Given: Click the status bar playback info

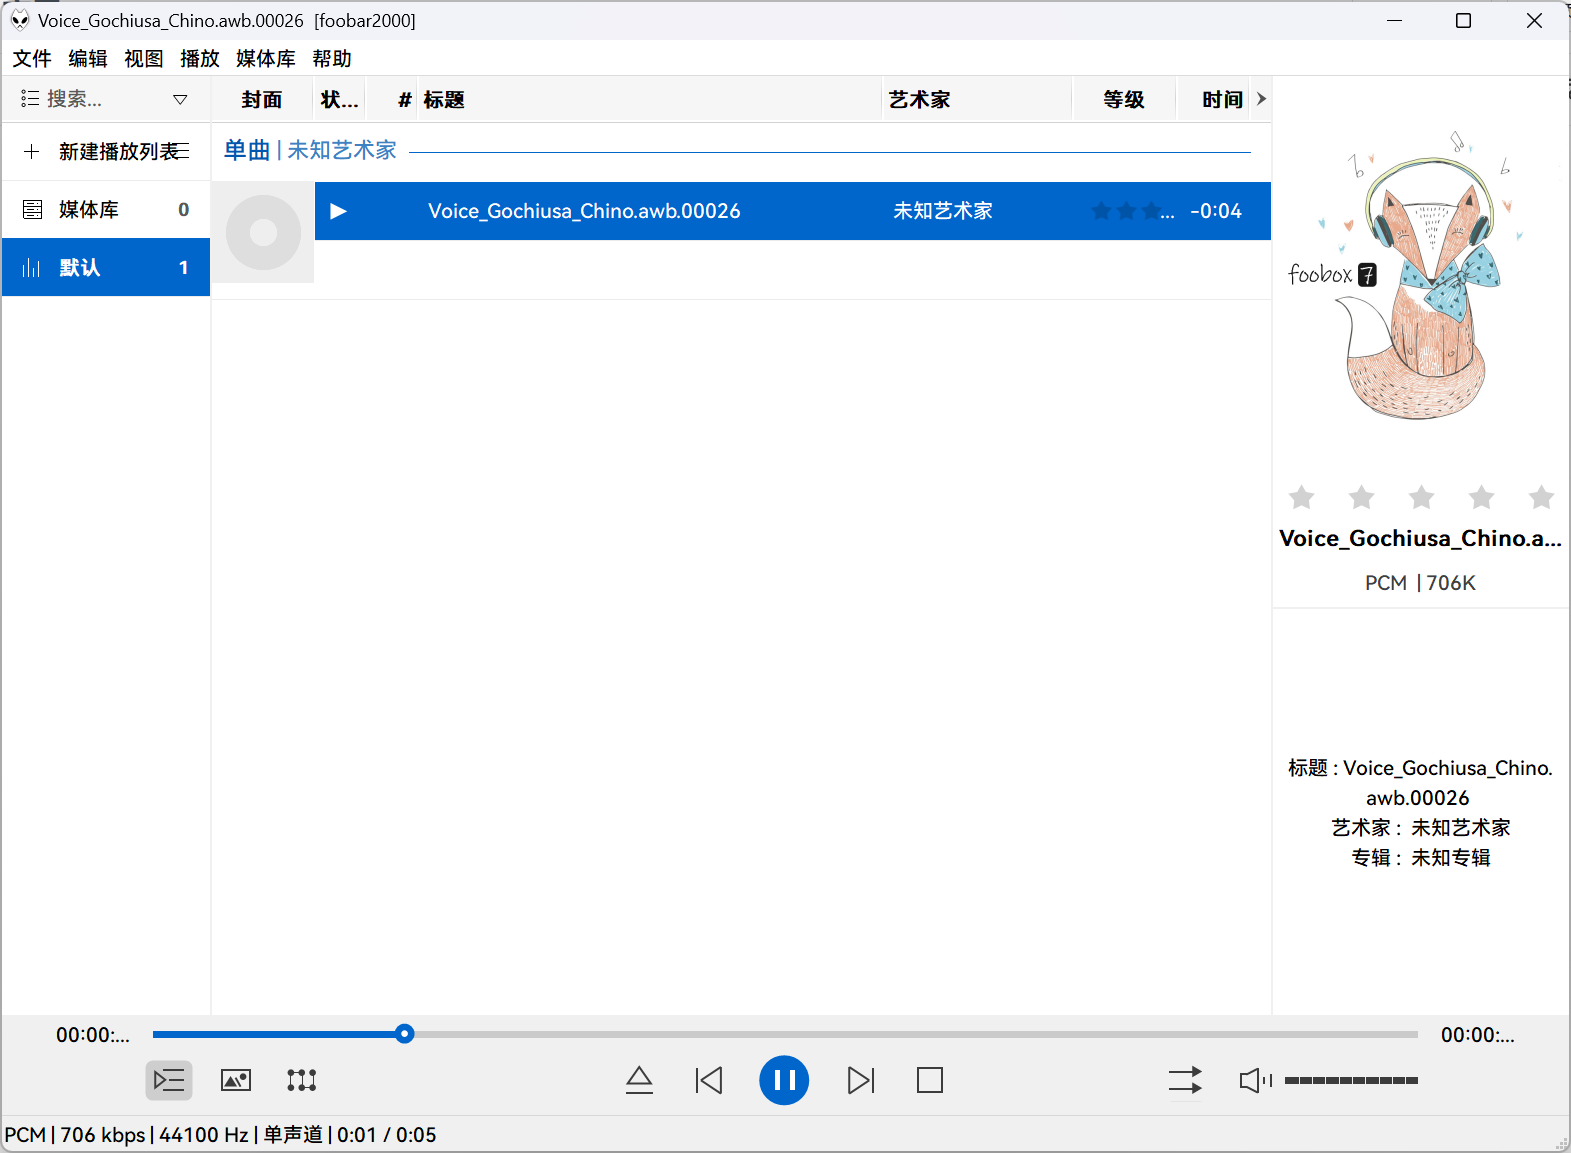Looking at the screenshot, I should tap(221, 1135).
